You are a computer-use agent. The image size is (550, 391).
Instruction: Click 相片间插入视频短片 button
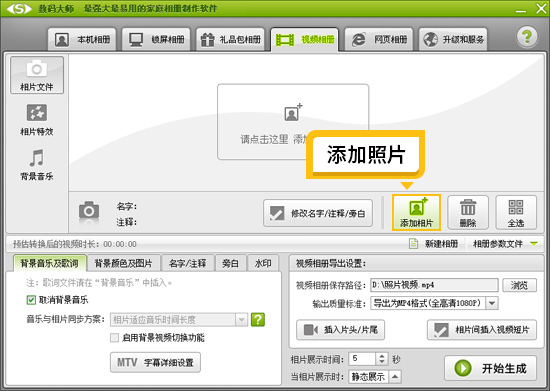click(482, 330)
